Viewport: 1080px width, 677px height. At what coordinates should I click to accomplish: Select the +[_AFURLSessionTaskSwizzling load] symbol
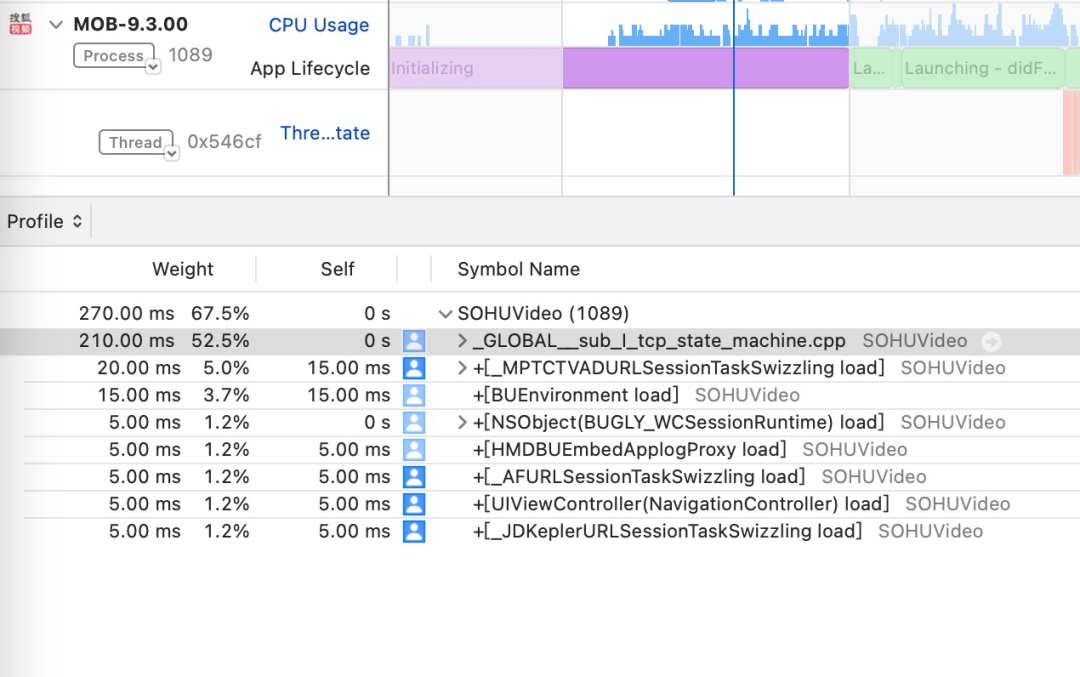[638, 477]
